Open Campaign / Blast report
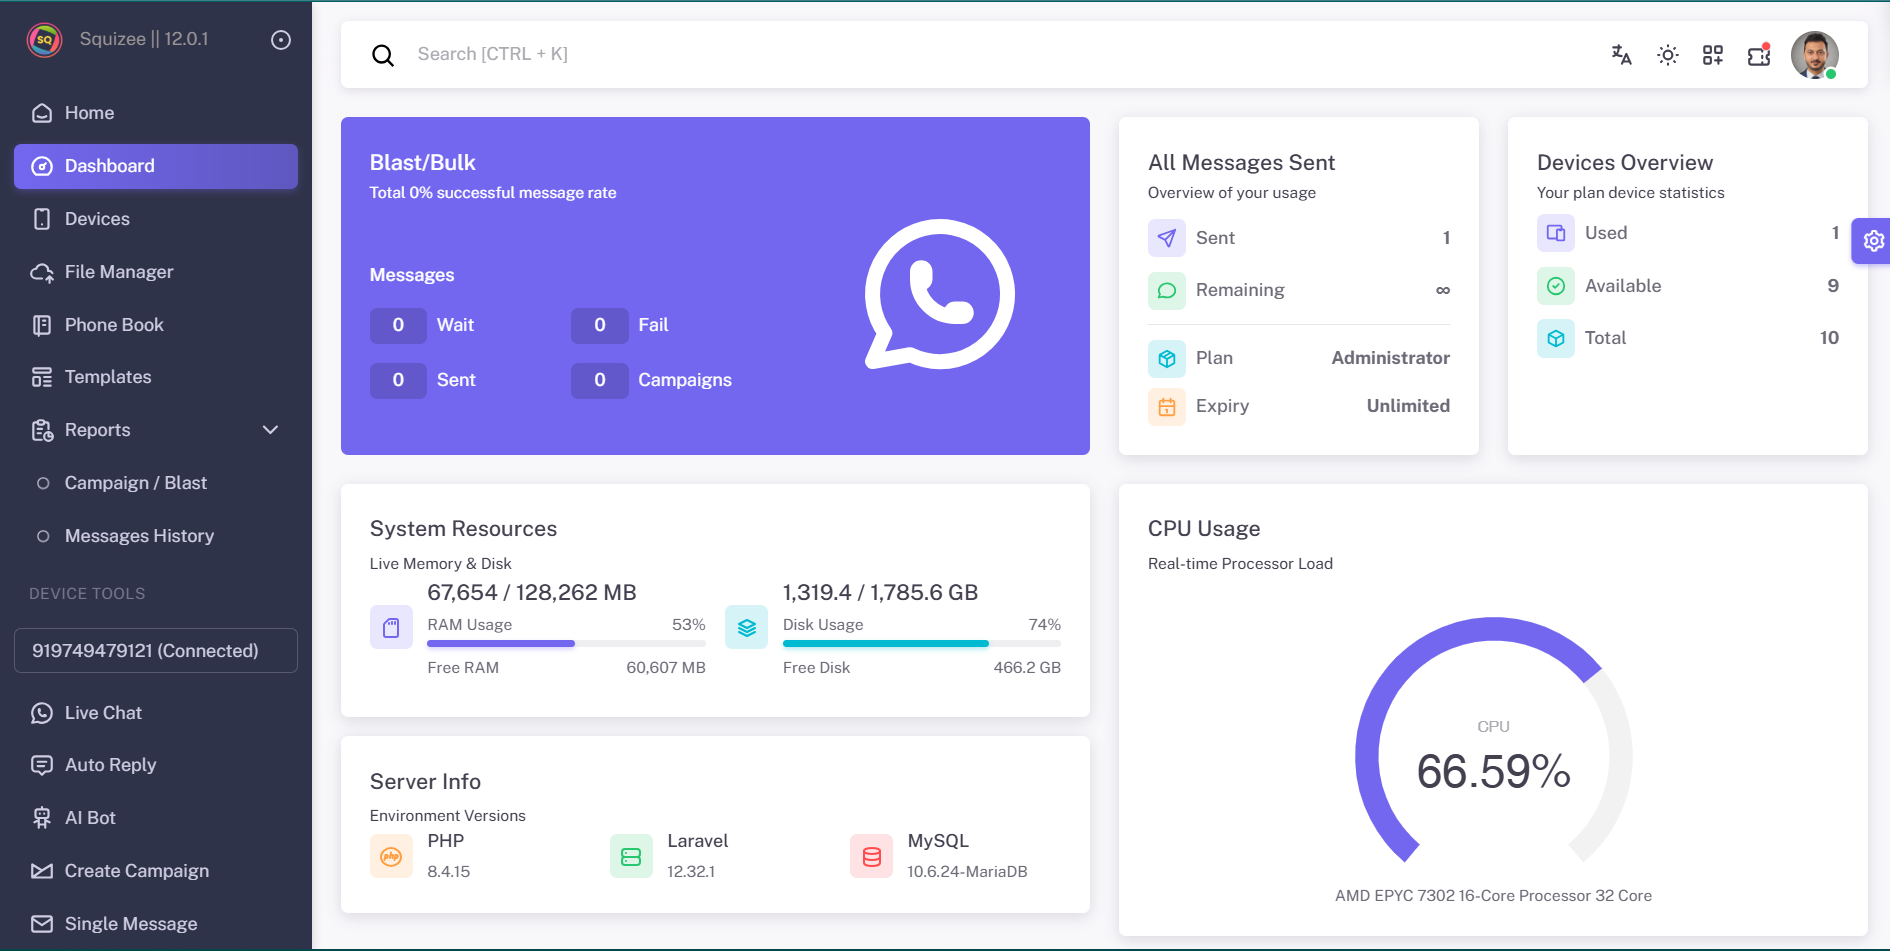Viewport: 1890px width, 951px height. click(136, 483)
